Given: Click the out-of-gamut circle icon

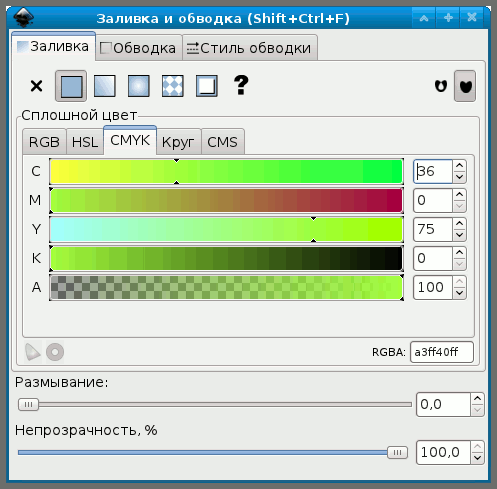Looking at the screenshot, I should pos(55,352).
